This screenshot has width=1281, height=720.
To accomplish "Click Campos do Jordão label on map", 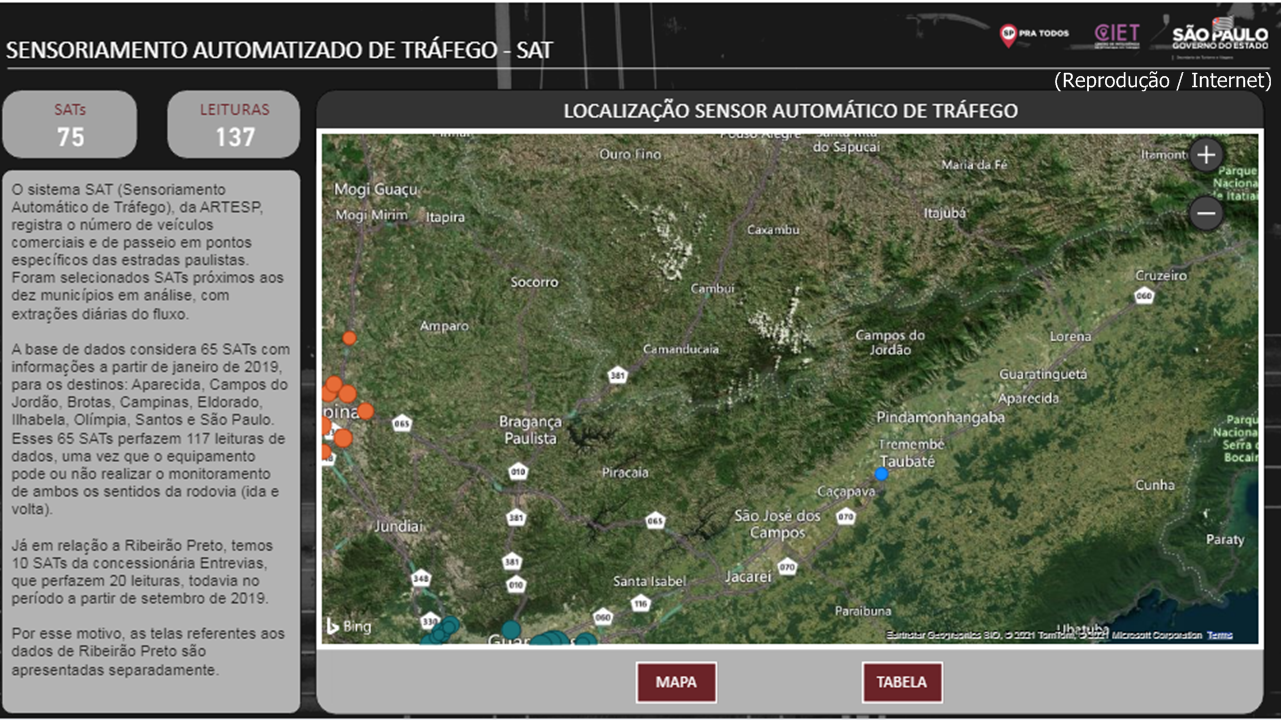I will click(x=890, y=342).
